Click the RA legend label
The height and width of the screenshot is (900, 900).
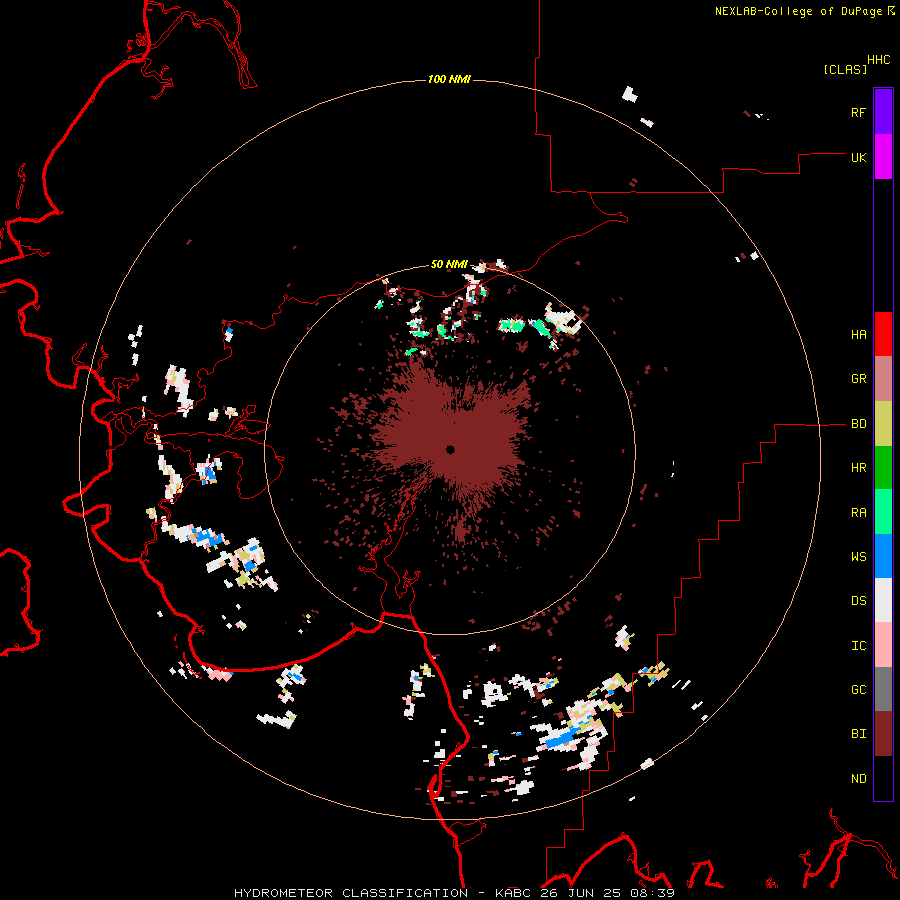click(858, 513)
